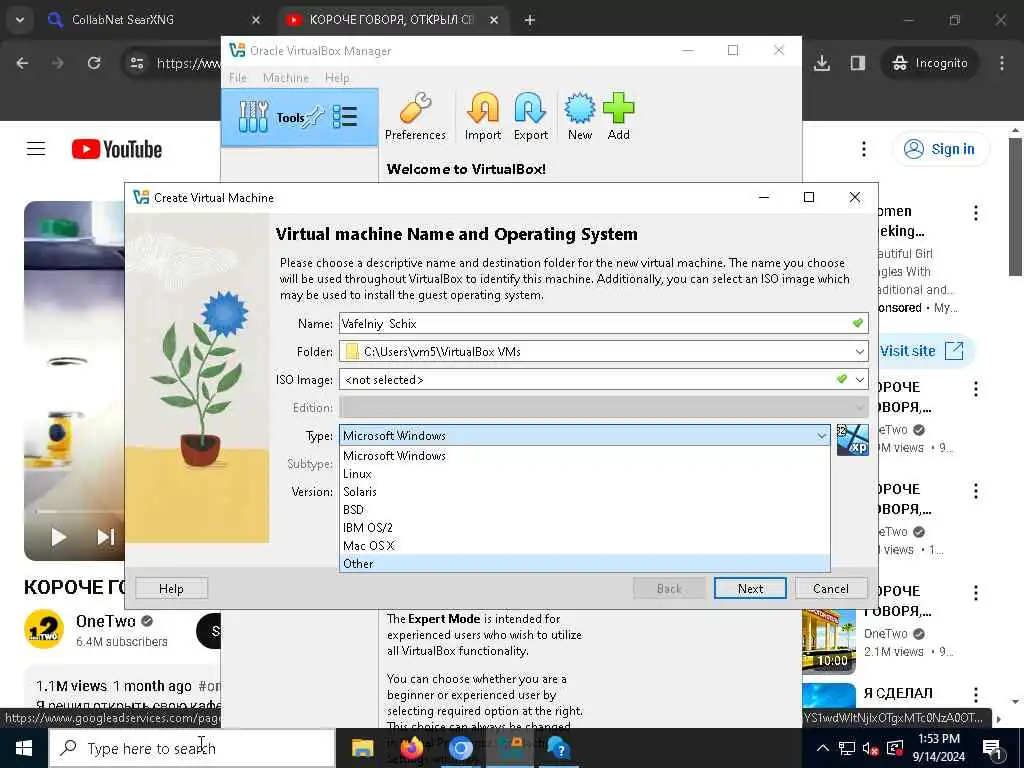The width and height of the screenshot is (1024, 768).
Task: Open the 10:00 recommended video thumbnail
Action: coord(829,641)
